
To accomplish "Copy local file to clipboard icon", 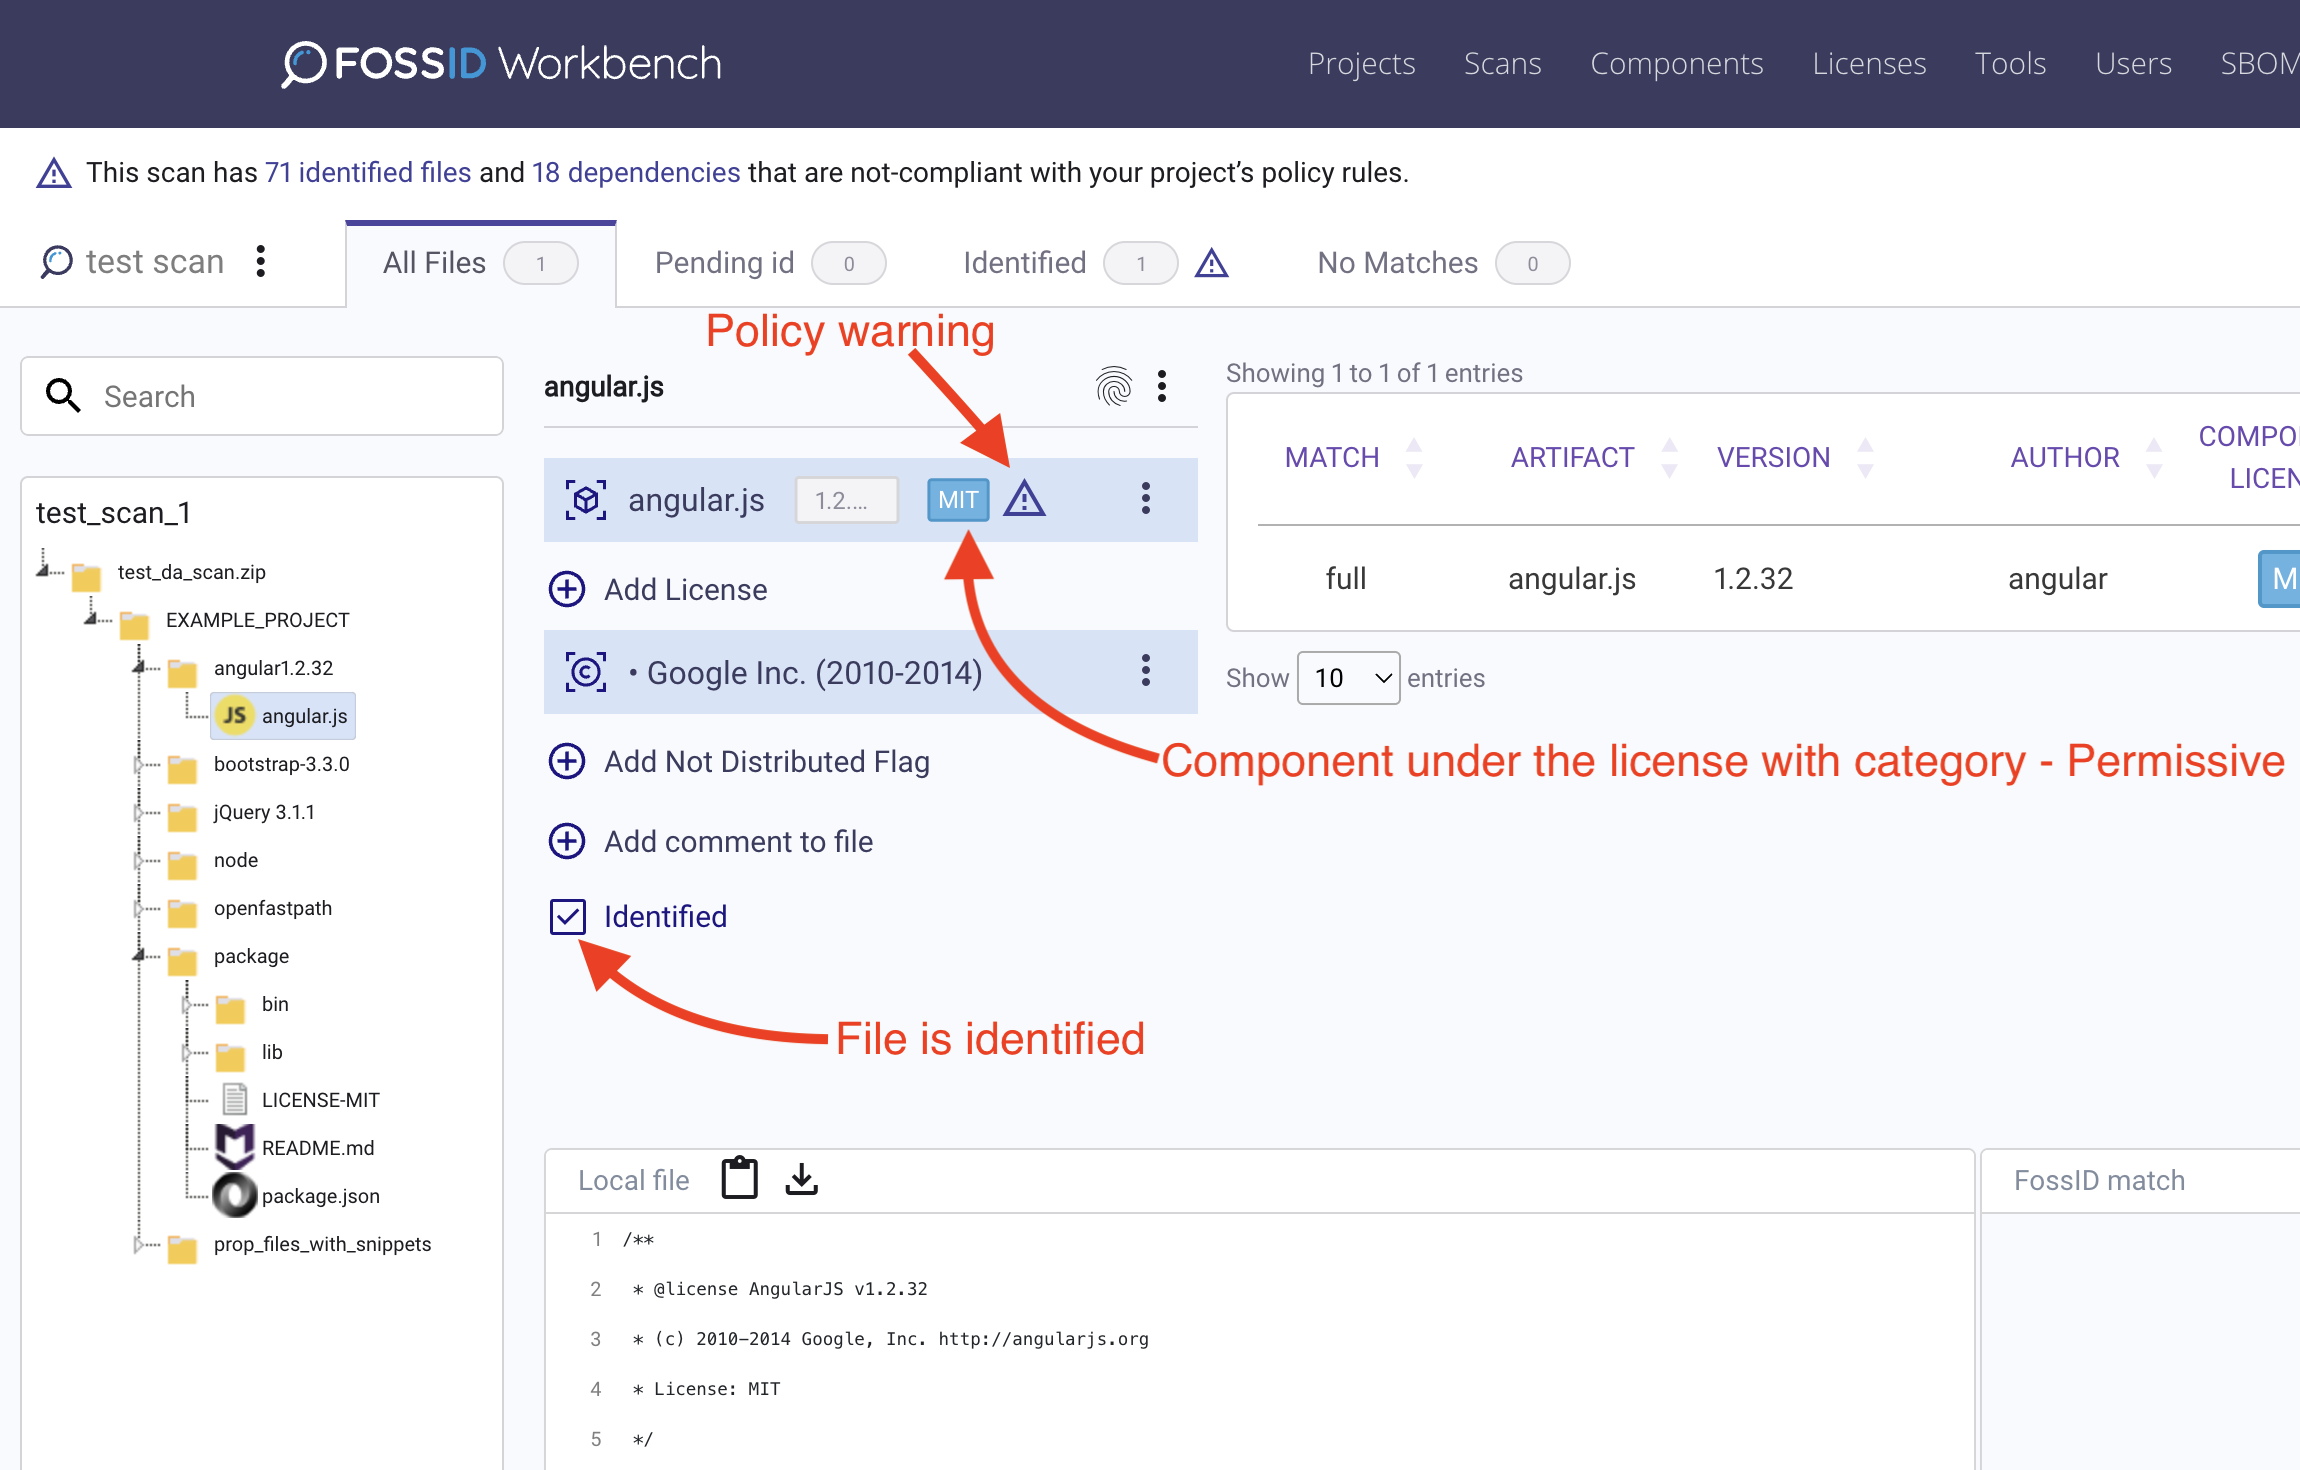I will (x=740, y=1178).
